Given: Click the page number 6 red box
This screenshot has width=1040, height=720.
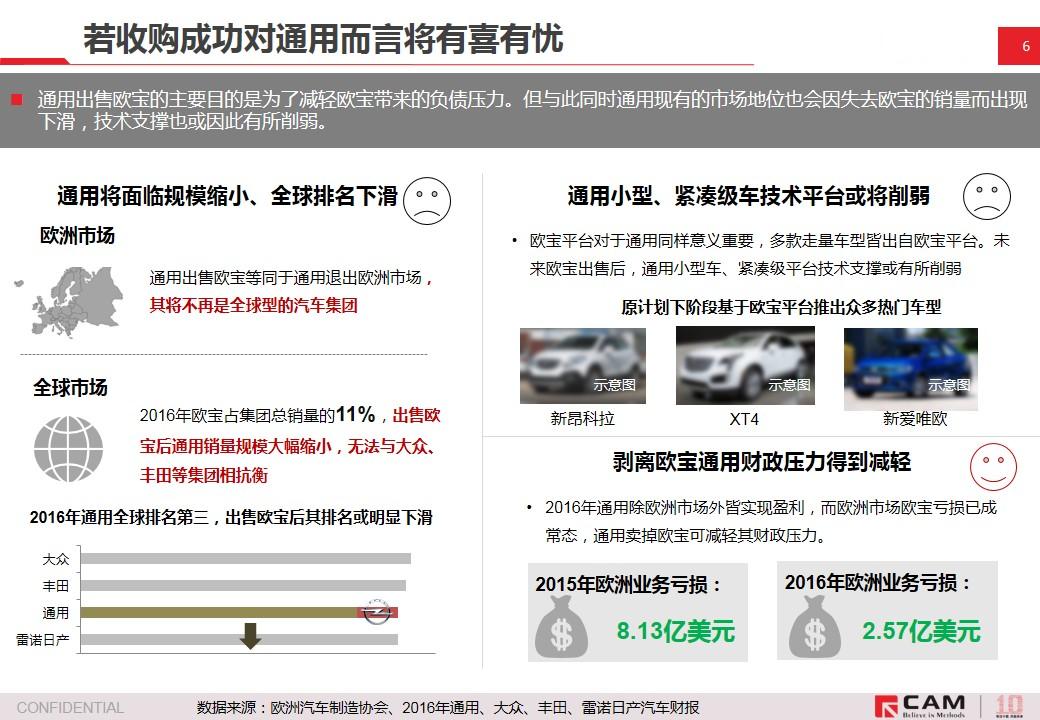Looking at the screenshot, I should 1019,46.
